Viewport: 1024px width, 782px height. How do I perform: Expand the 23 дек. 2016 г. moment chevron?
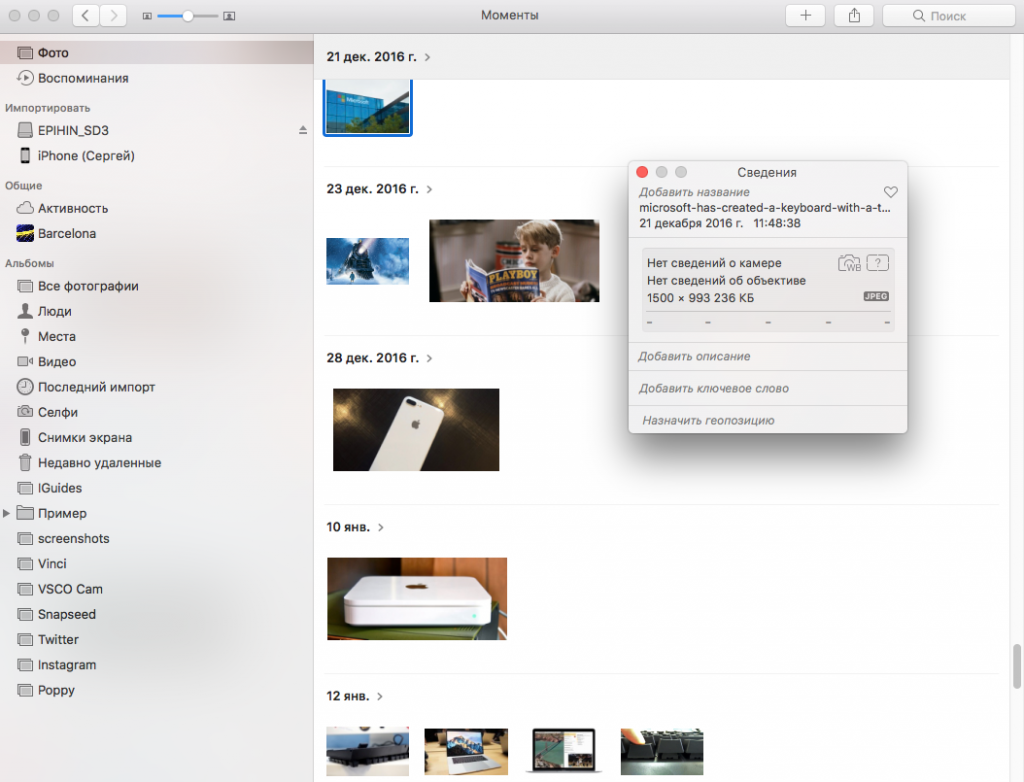[x=429, y=189]
